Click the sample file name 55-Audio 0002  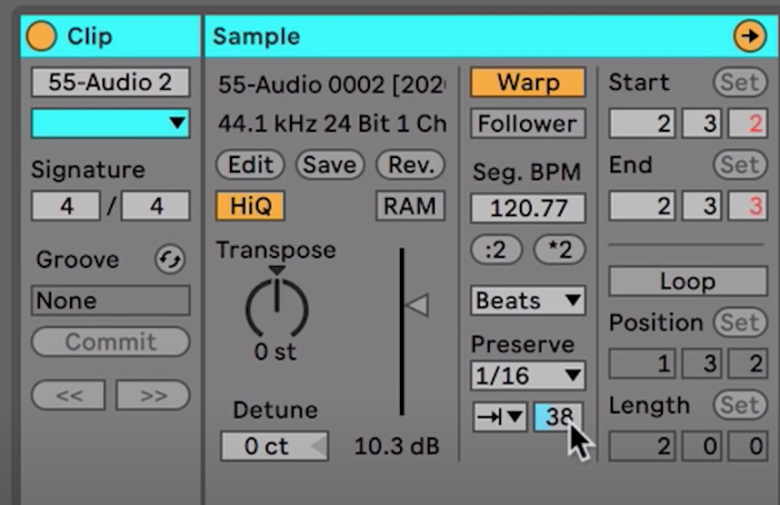pos(332,85)
